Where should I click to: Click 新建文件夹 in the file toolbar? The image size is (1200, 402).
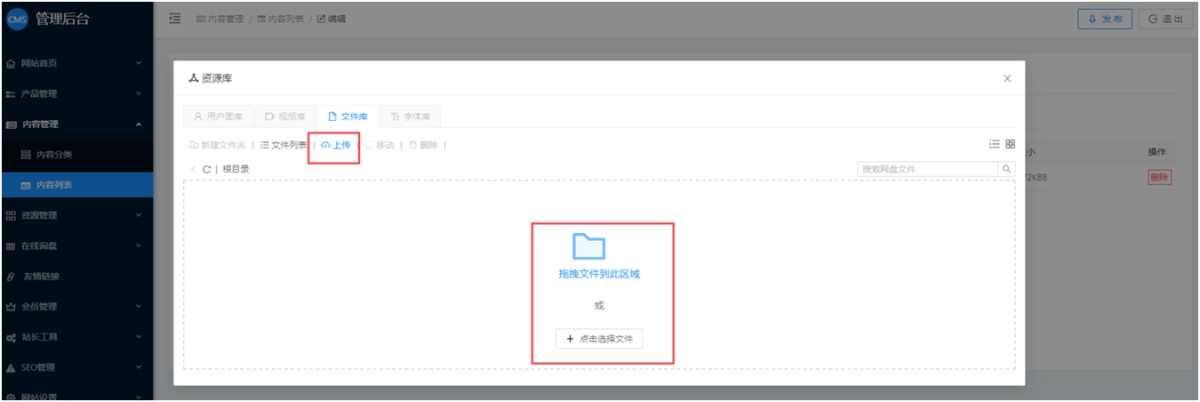click(217, 145)
